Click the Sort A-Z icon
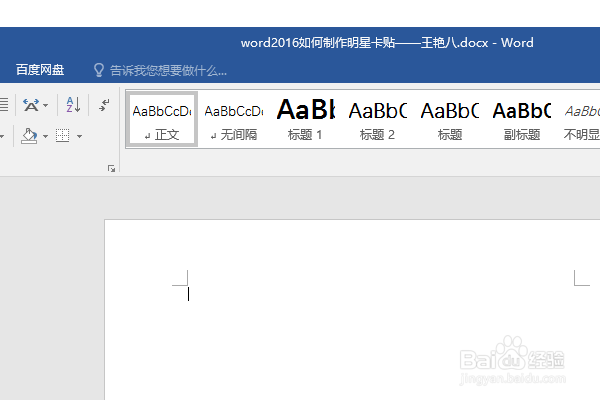 click(73, 104)
